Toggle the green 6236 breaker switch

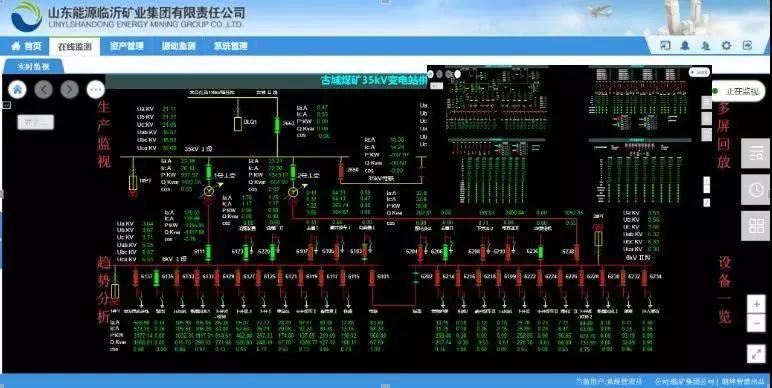click(x=541, y=252)
